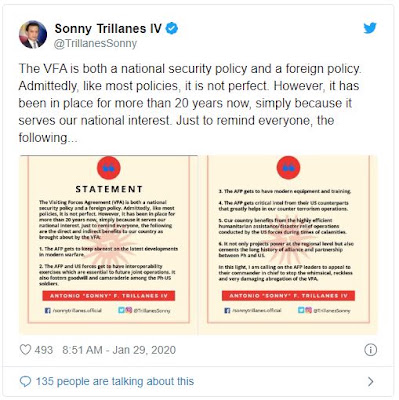This screenshot has width=399, height=400.
Task: Click red quote circle in left image
Action: [x=108, y=168]
